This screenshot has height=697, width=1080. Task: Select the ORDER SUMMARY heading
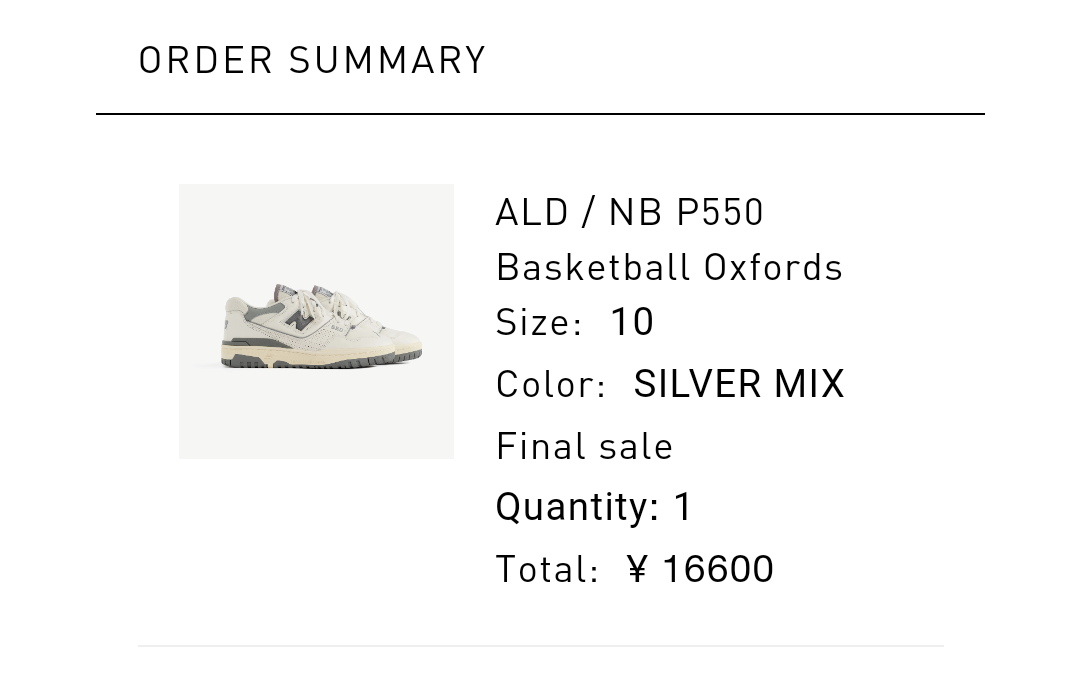(312, 60)
